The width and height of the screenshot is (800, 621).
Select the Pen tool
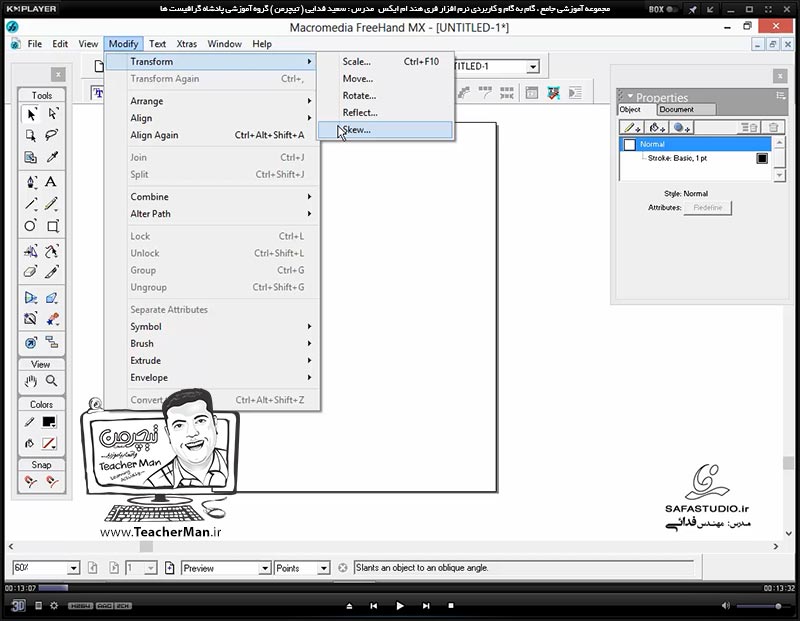[x=31, y=182]
